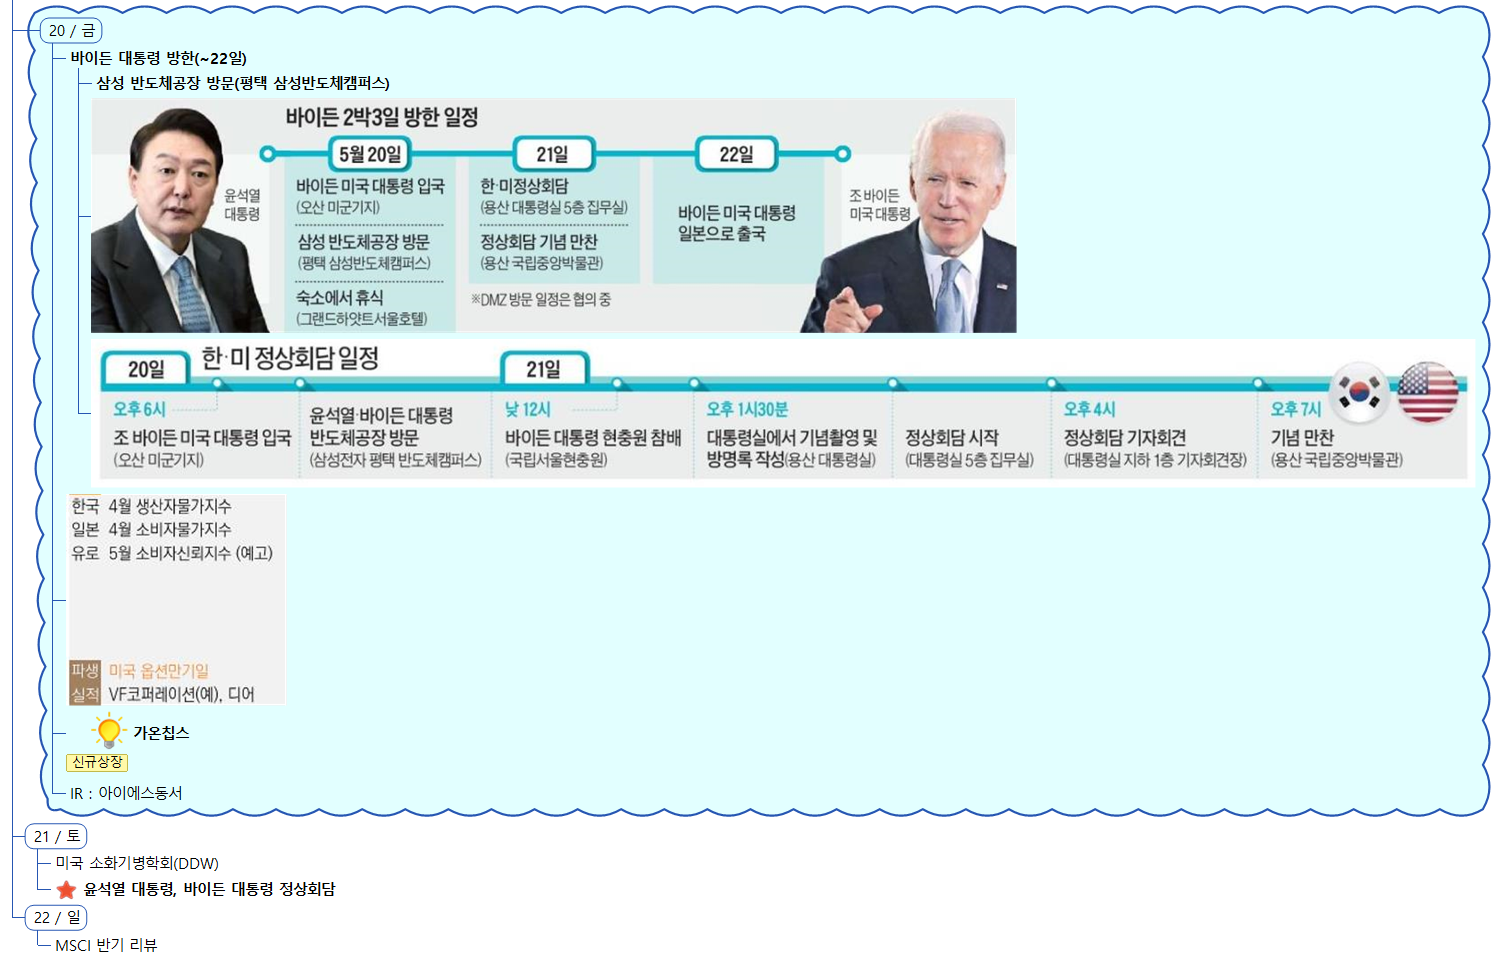This screenshot has width=1507, height=968.
Task: Select '미국 소화기병학회(DDW)' node
Action: [x=137, y=863]
